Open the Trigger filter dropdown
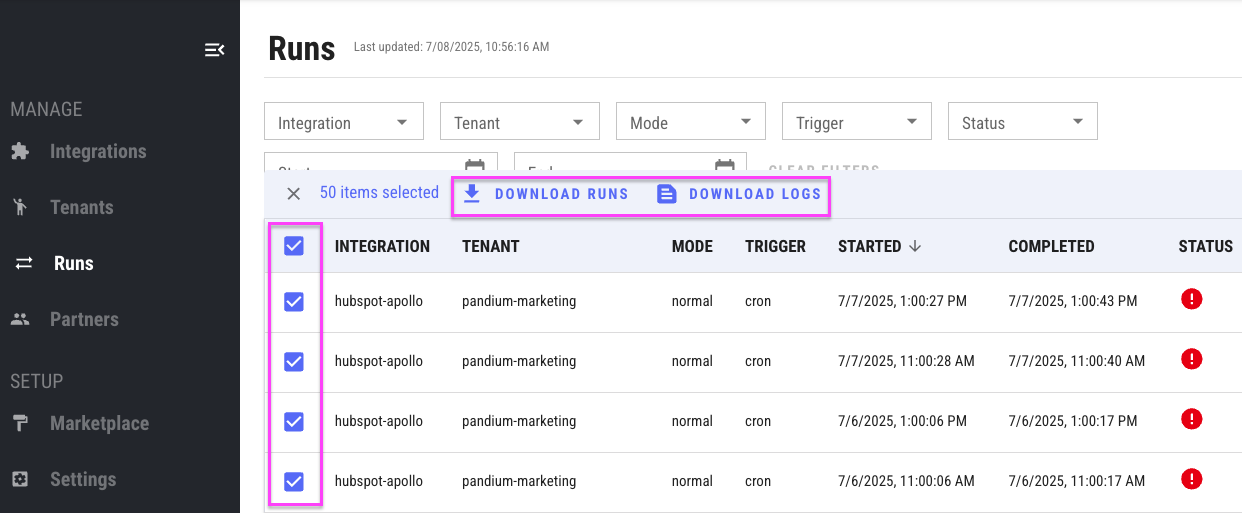The width and height of the screenshot is (1242, 513). (x=856, y=122)
